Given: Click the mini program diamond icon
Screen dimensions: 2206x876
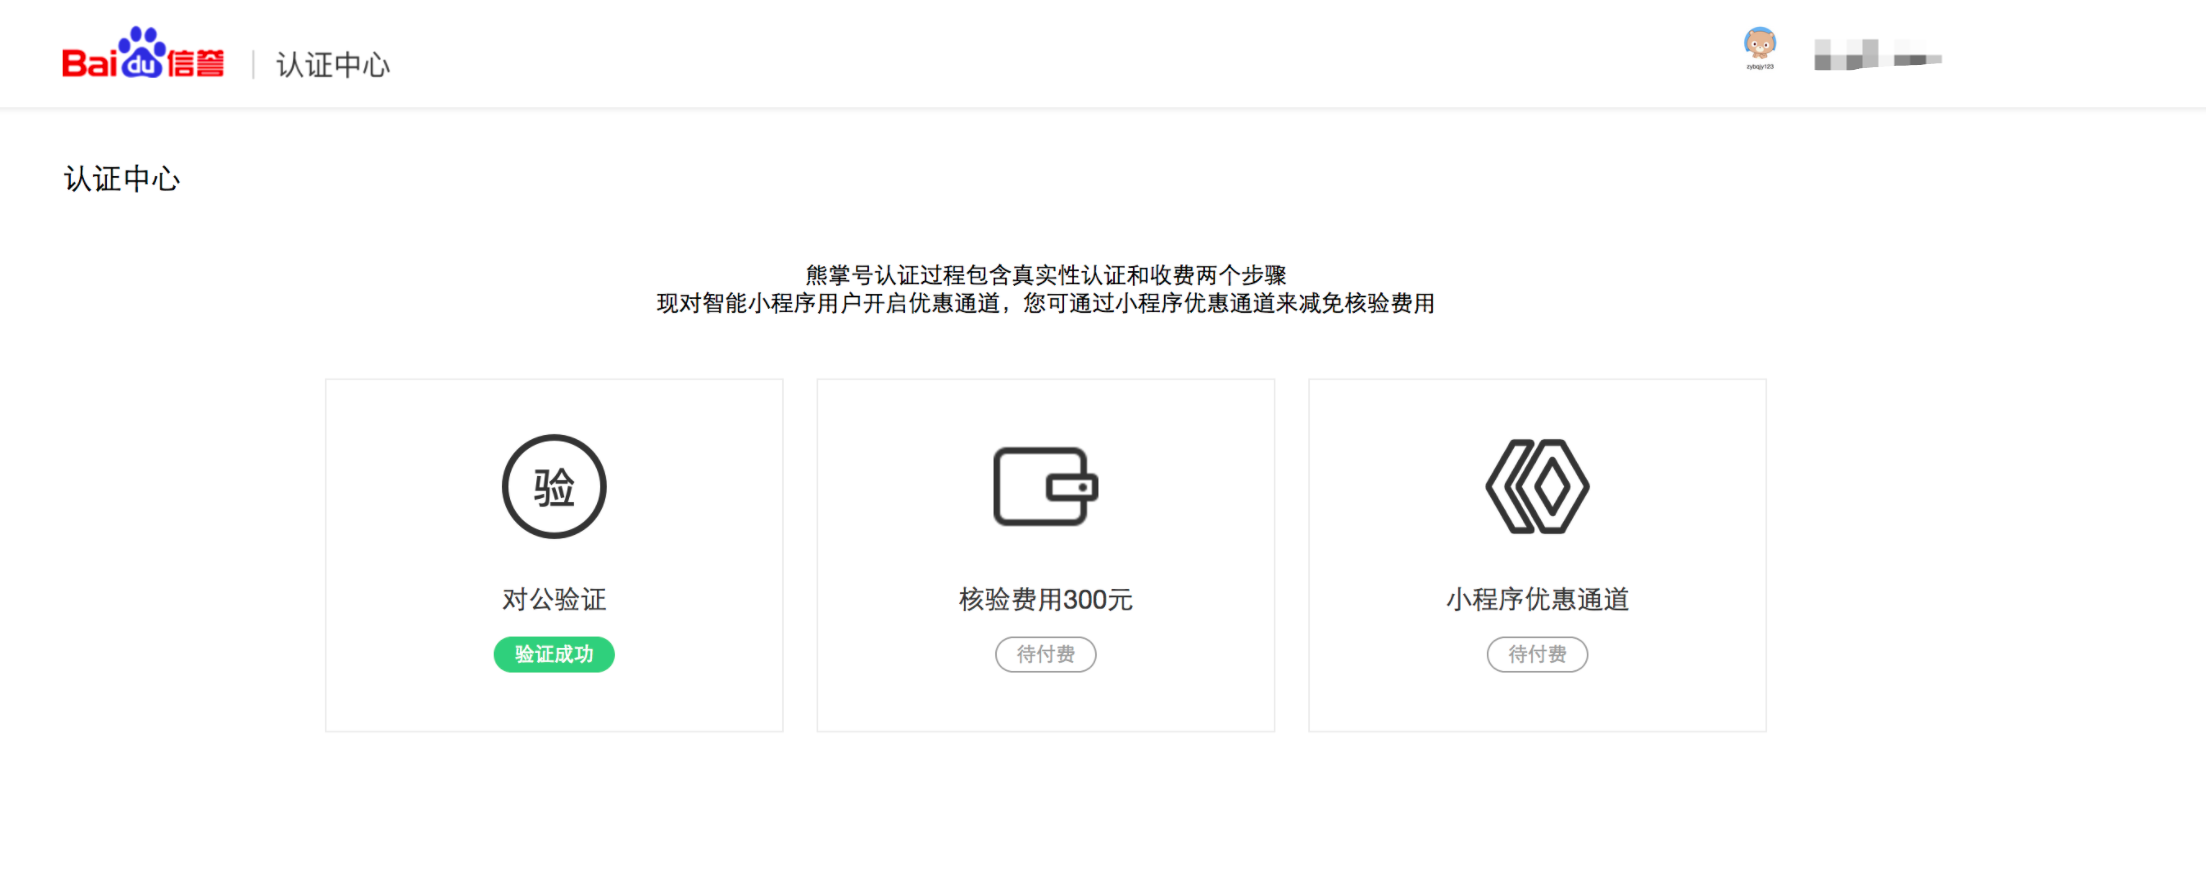Looking at the screenshot, I should [1537, 486].
